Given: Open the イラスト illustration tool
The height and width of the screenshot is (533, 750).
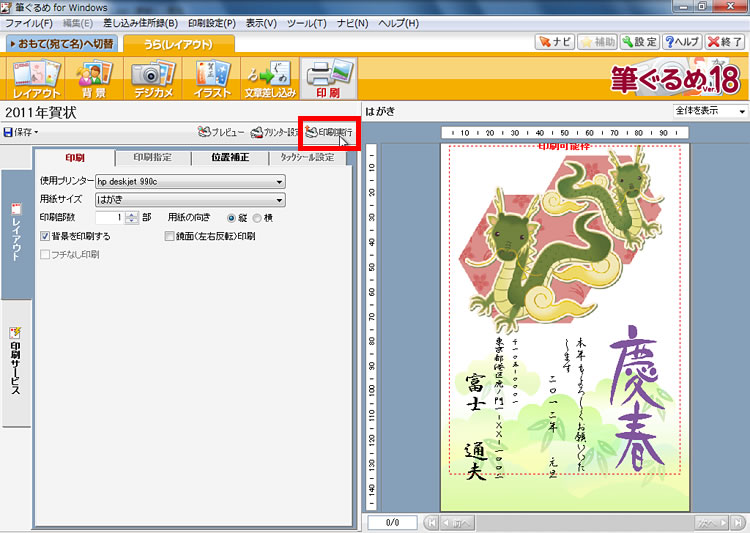Looking at the screenshot, I should [212, 78].
